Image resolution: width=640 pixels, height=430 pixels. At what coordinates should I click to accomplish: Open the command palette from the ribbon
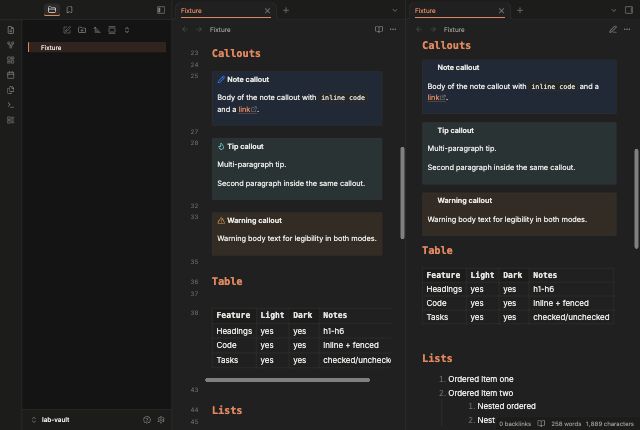[x=11, y=105]
